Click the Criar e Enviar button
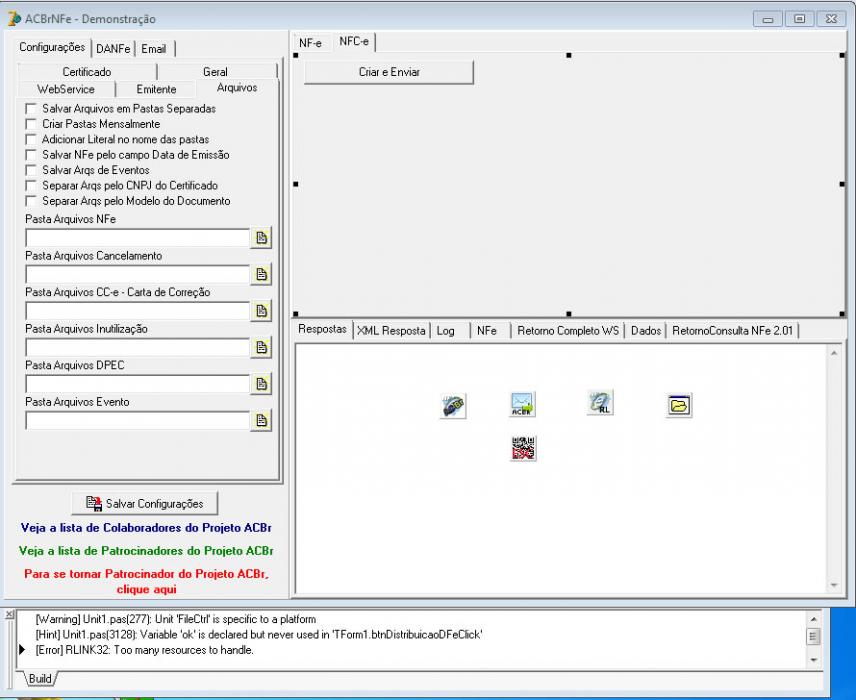The height and width of the screenshot is (700, 856). click(x=389, y=72)
